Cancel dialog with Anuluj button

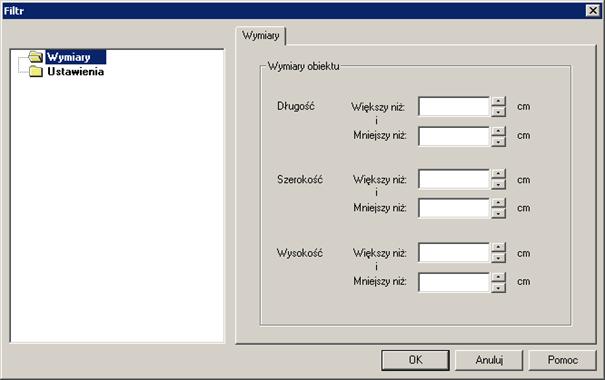point(489,360)
